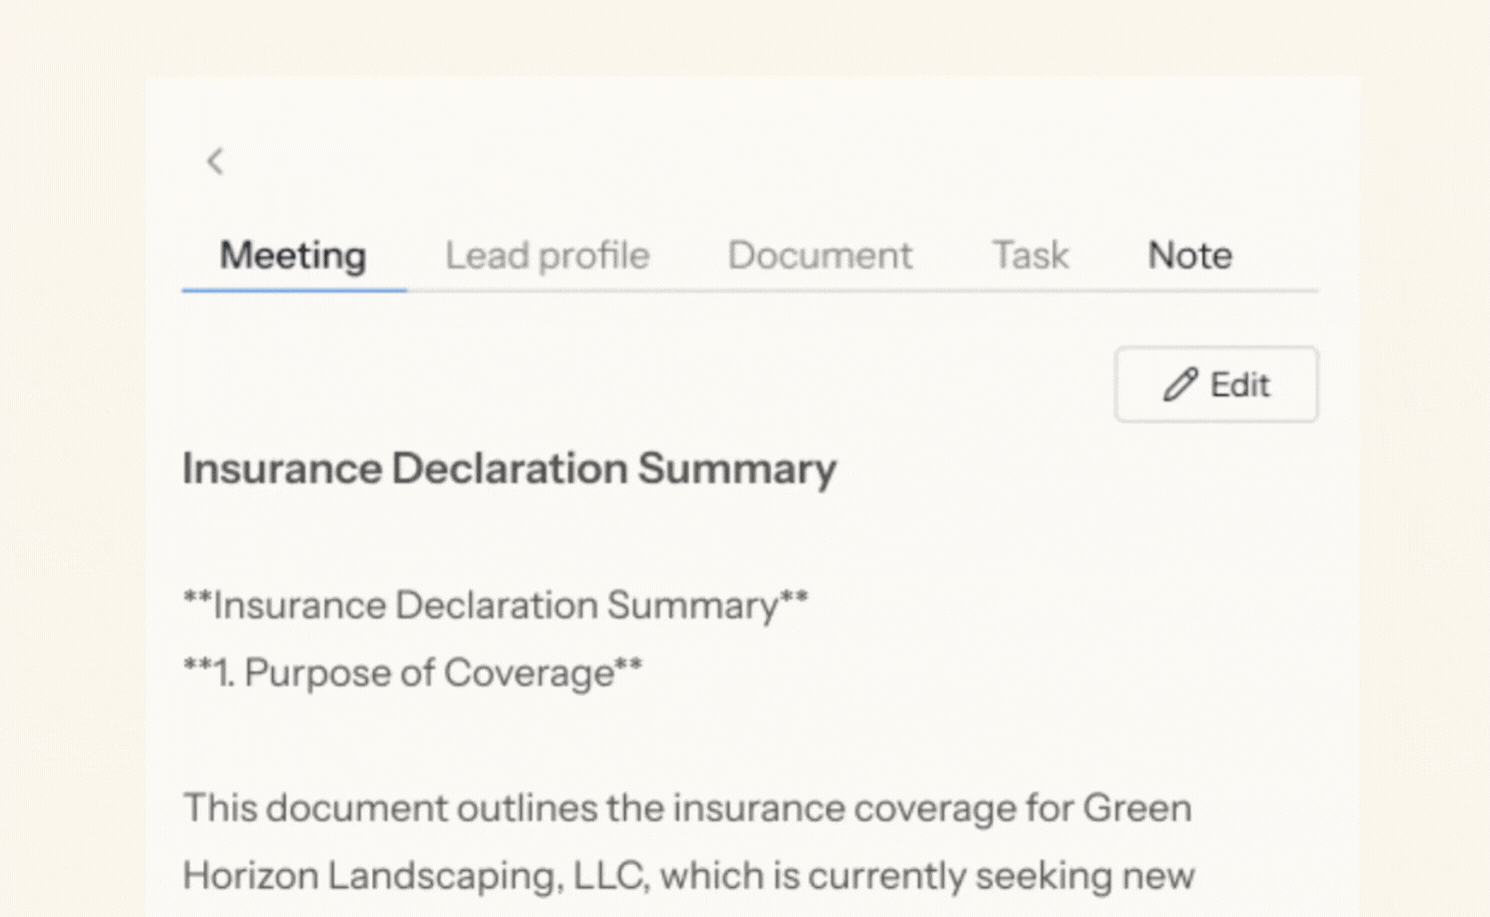1490x917 pixels.
Task: Select the Document tab
Action: pos(819,256)
